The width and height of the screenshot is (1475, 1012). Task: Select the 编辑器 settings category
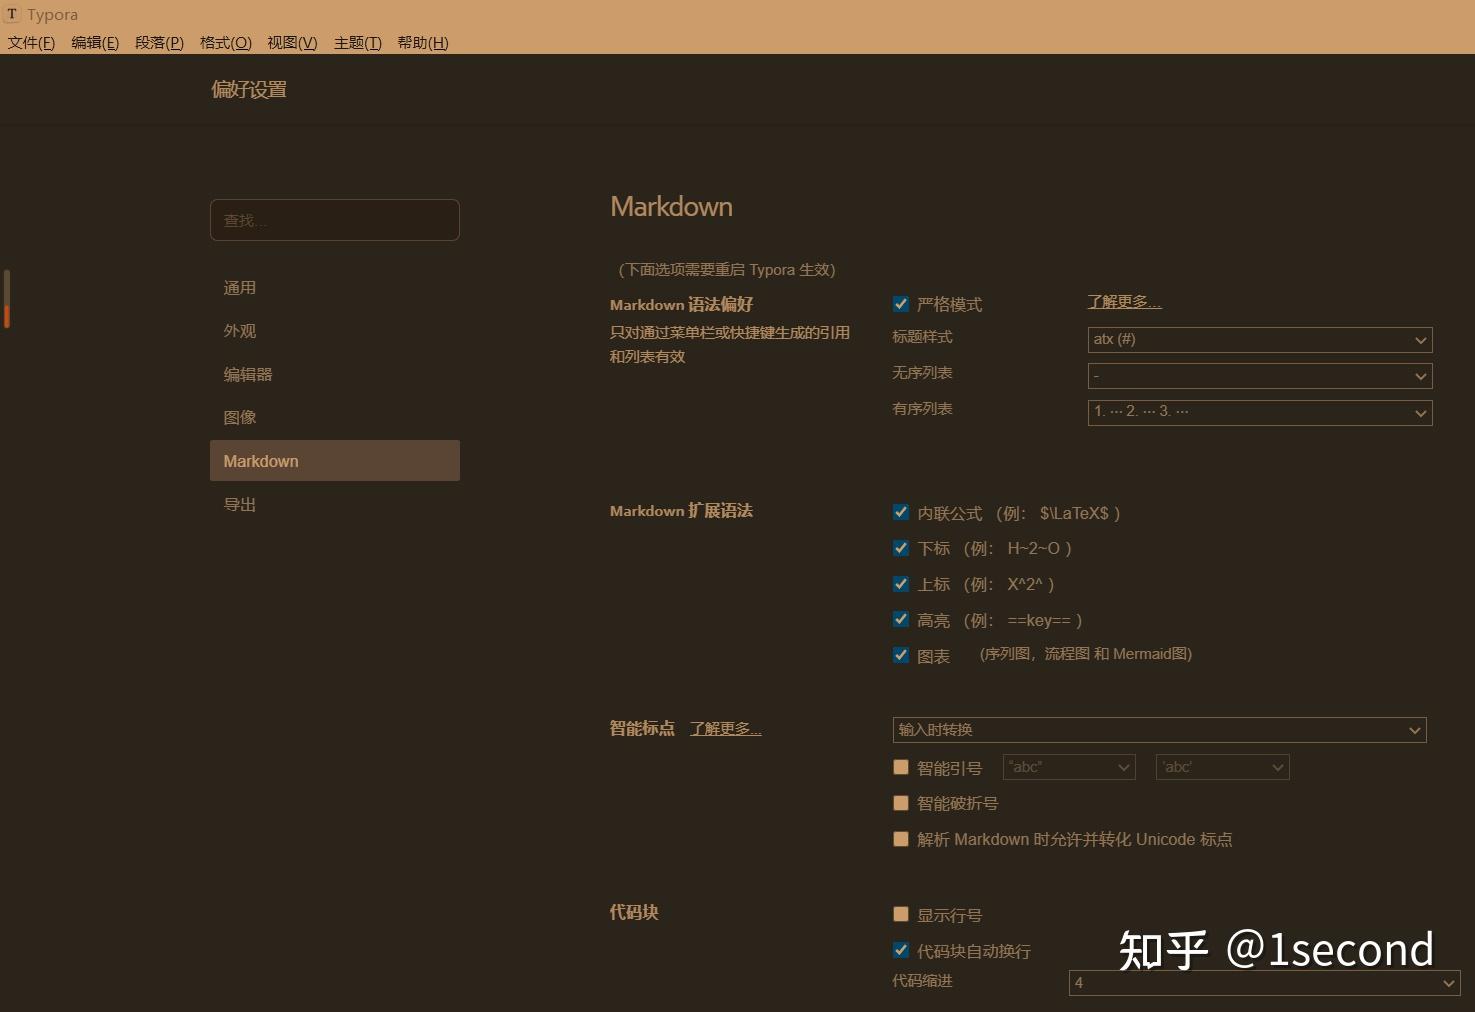pos(335,375)
